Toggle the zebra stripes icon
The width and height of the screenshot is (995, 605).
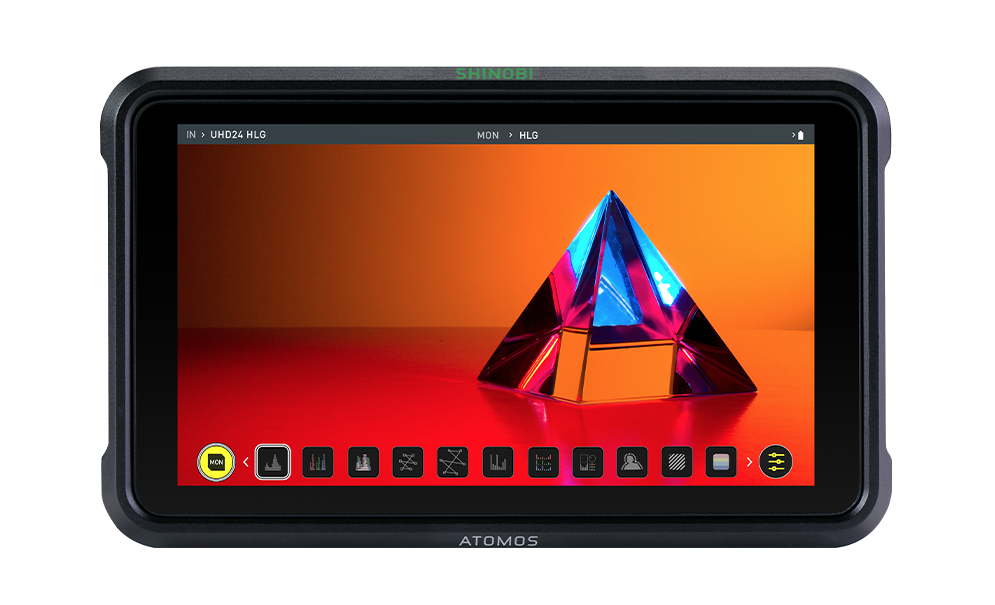pyautogui.click(x=677, y=462)
